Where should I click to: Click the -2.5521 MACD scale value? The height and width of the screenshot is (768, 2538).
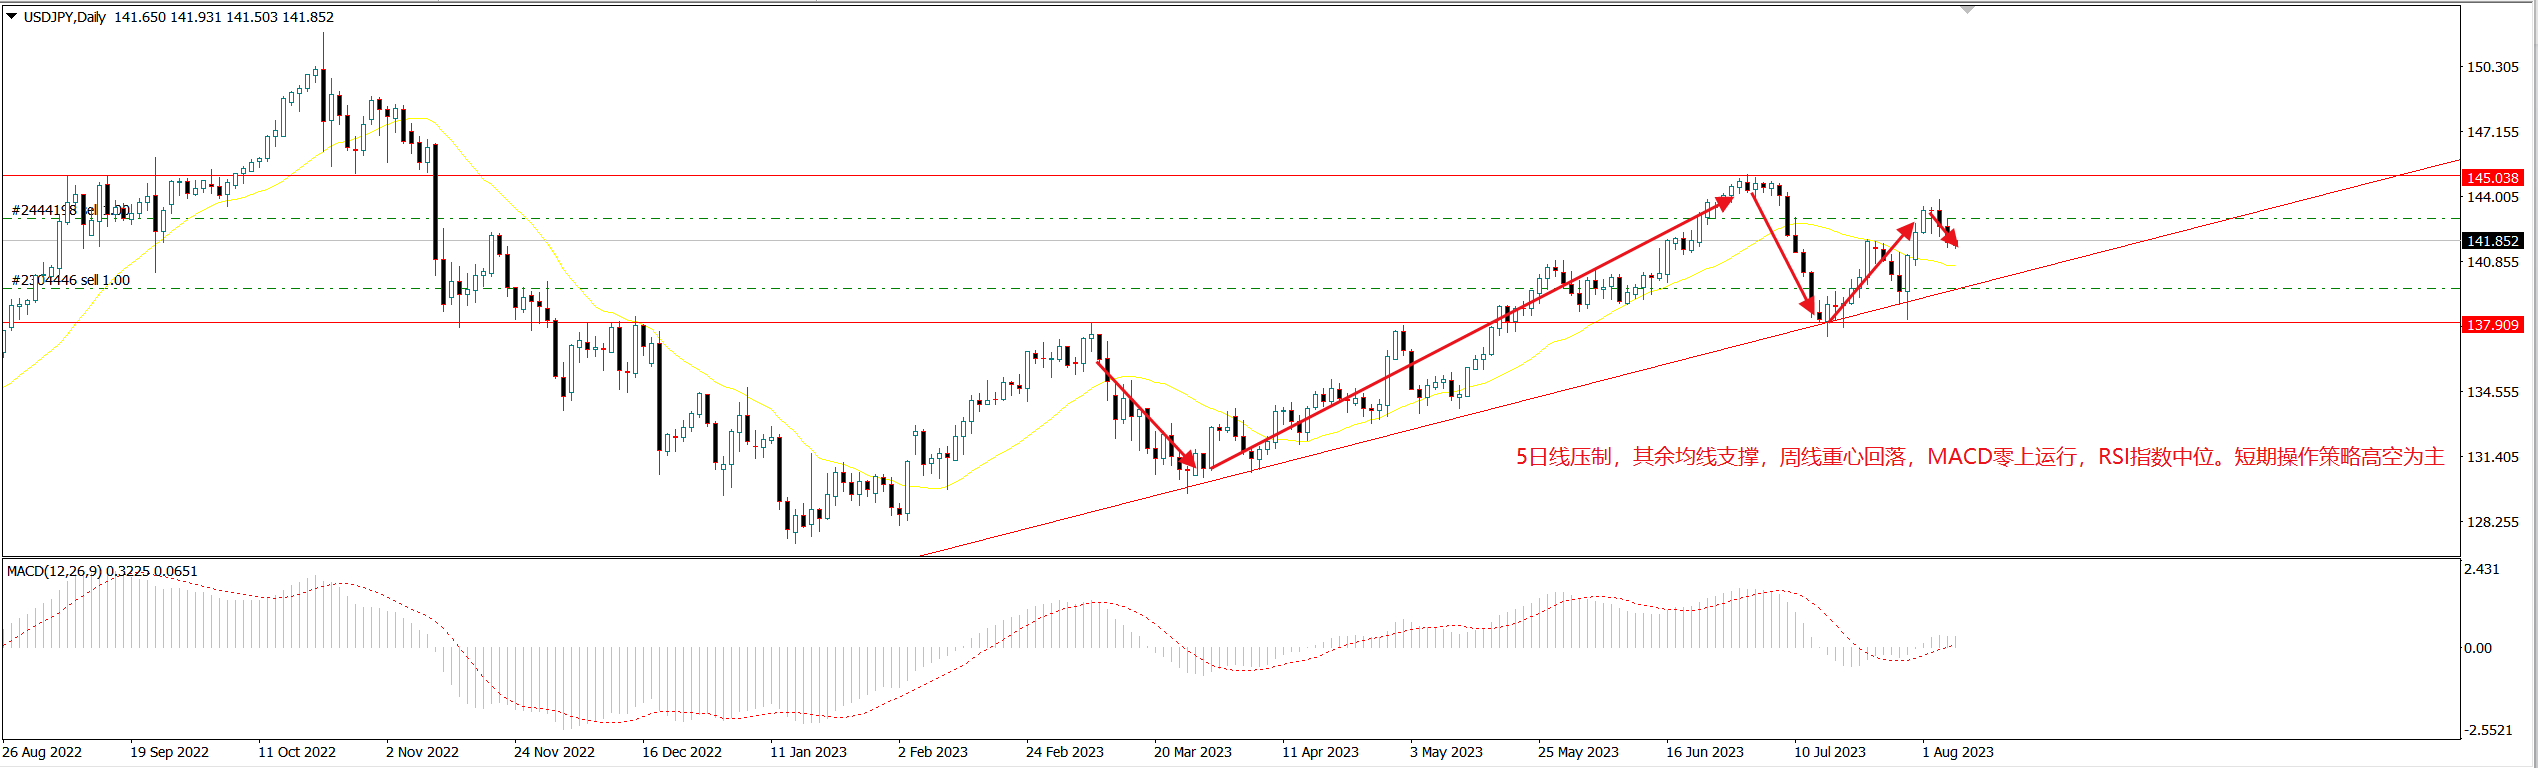point(2487,730)
